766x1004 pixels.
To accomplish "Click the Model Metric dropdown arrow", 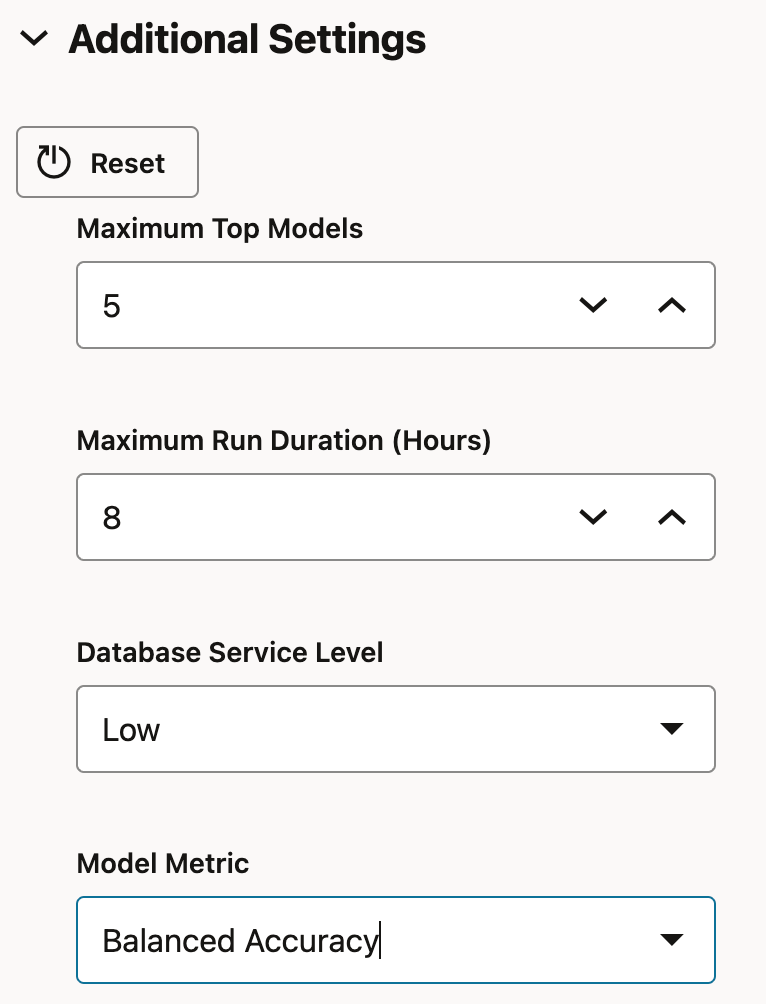I will coord(673,940).
